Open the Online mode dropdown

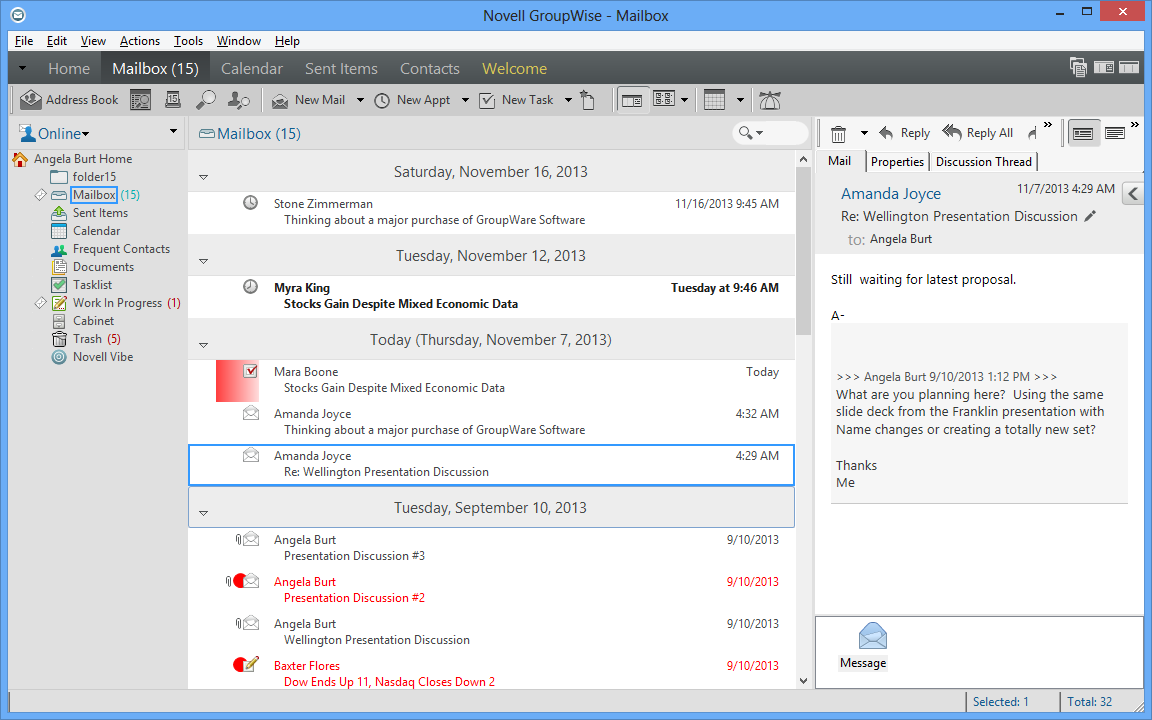point(54,134)
